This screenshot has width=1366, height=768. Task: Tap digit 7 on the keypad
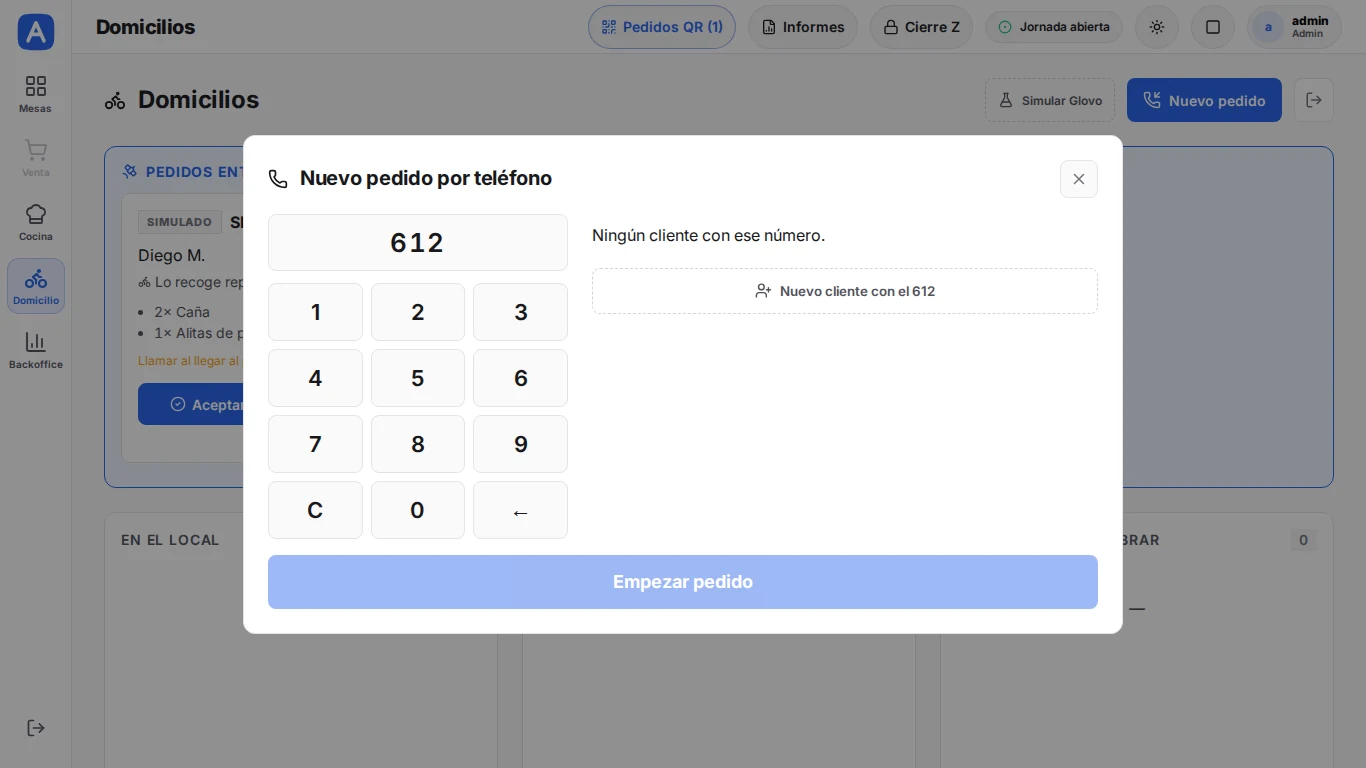(315, 444)
